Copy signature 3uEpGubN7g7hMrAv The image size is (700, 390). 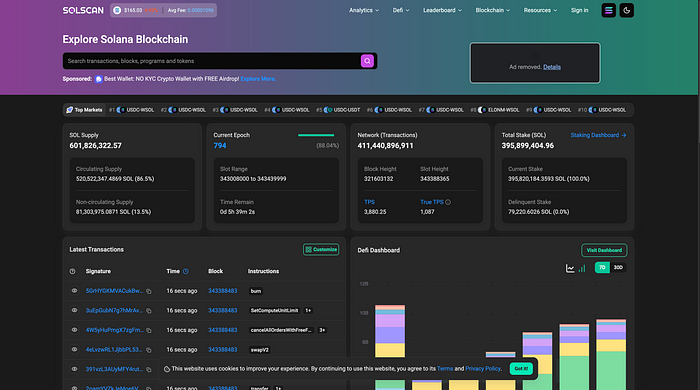point(149,311)
